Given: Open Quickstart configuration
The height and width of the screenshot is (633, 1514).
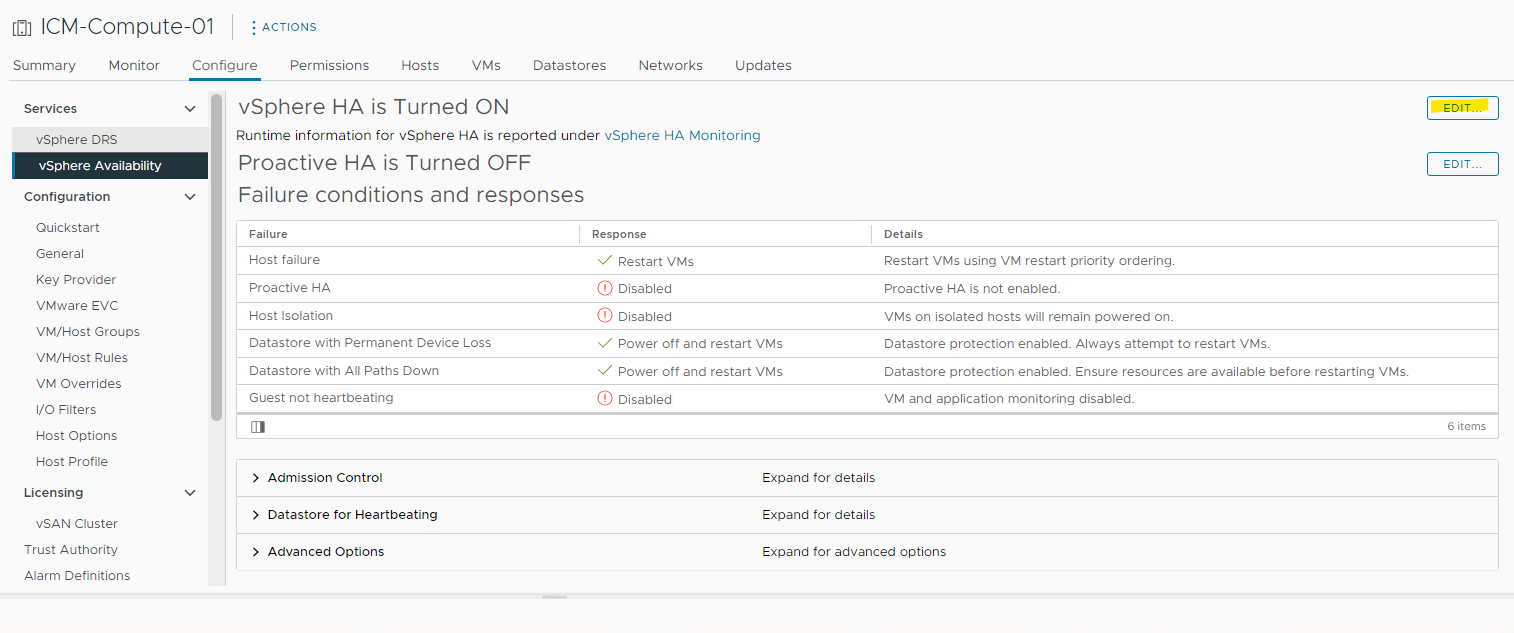Looking at the screenshot, I should pyautogui.click(x=68, y=227).
